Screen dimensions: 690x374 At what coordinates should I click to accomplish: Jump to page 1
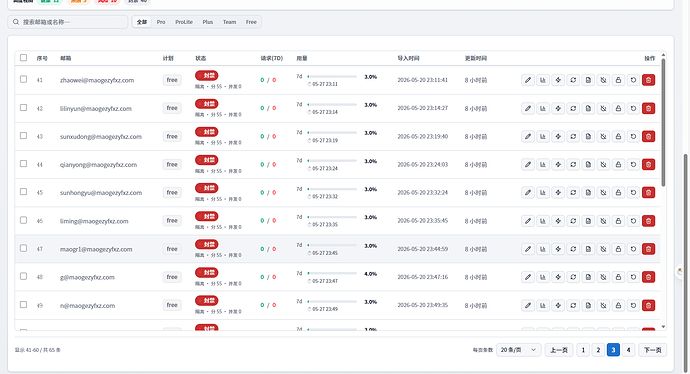click(583, 350)
